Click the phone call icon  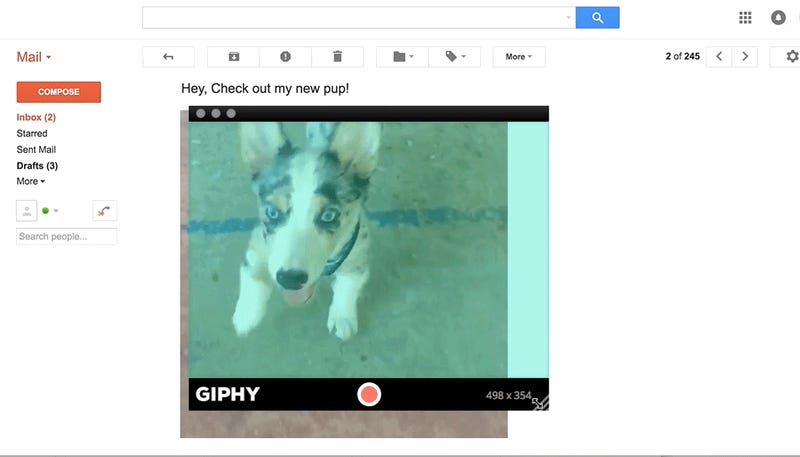[x=105, y=211]
